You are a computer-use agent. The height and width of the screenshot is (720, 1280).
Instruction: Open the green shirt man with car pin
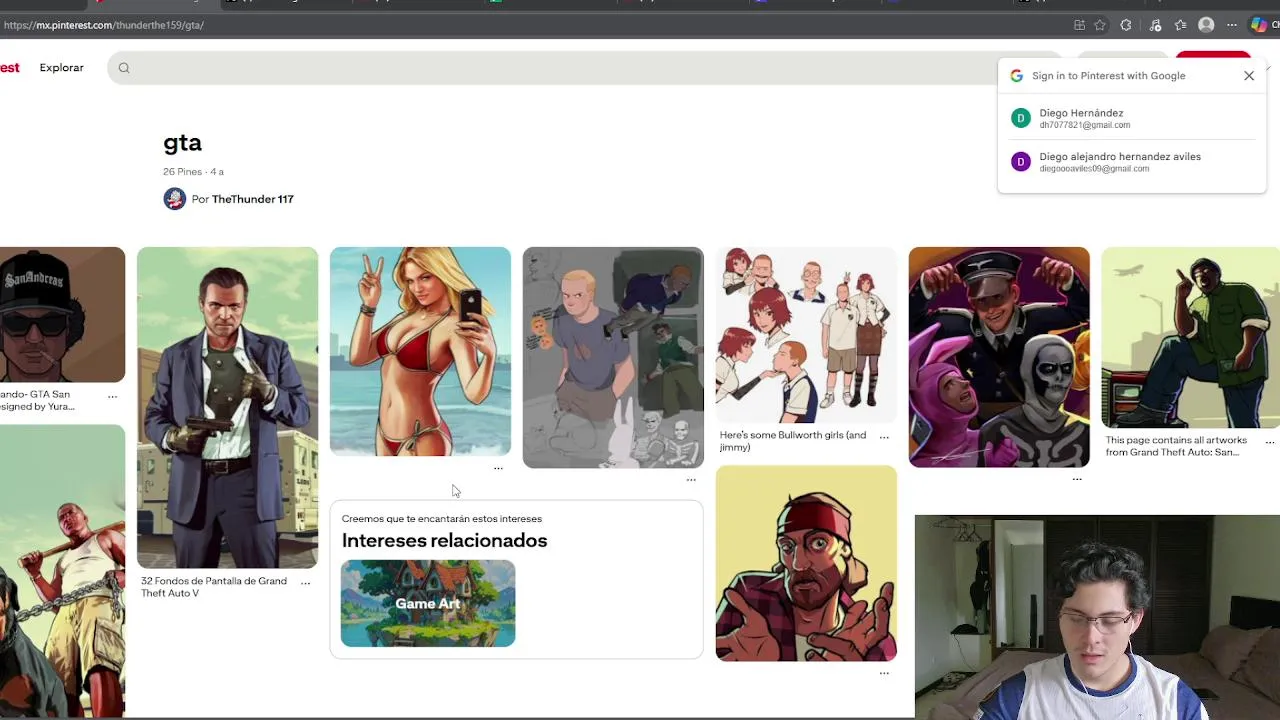pyautogui.click(x=1190, y=337)
